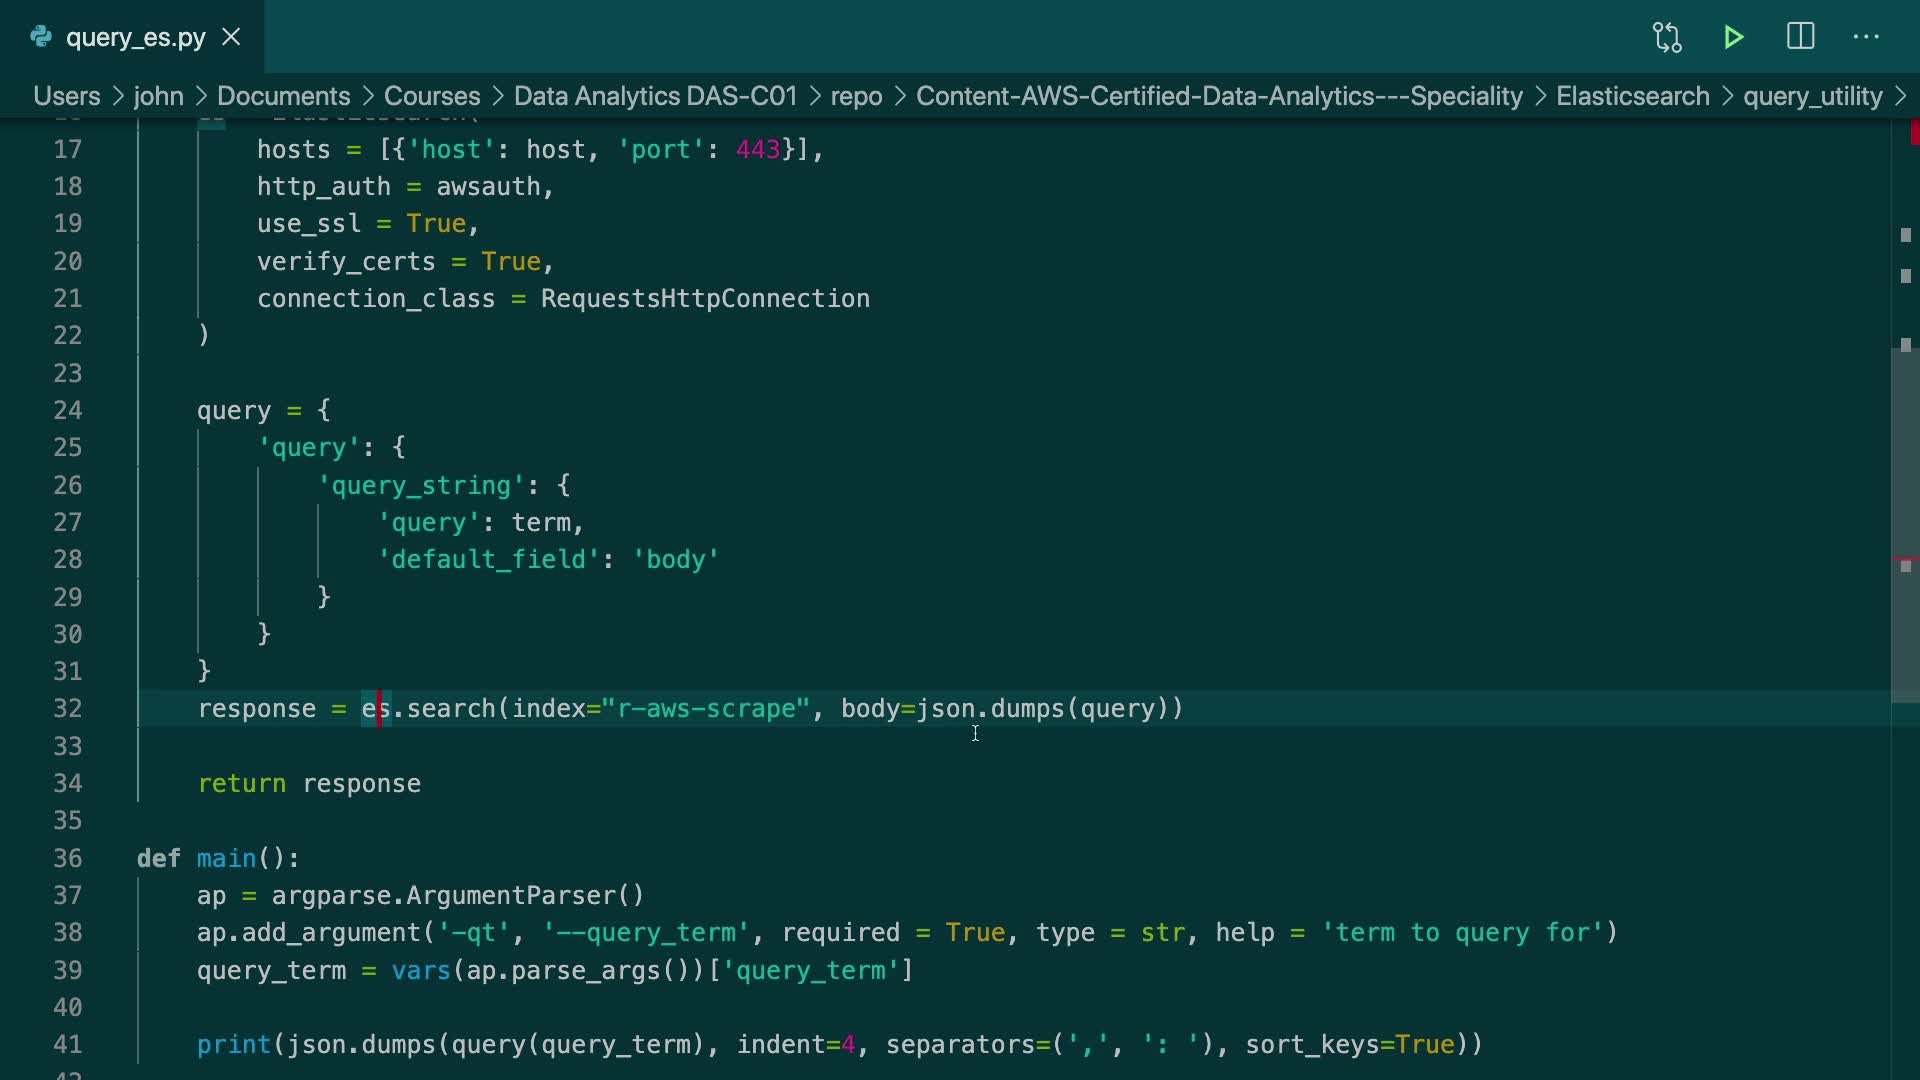Click the Open Changes compare icon
The image size is (1920, 1080).
(x=1667, y=37)
